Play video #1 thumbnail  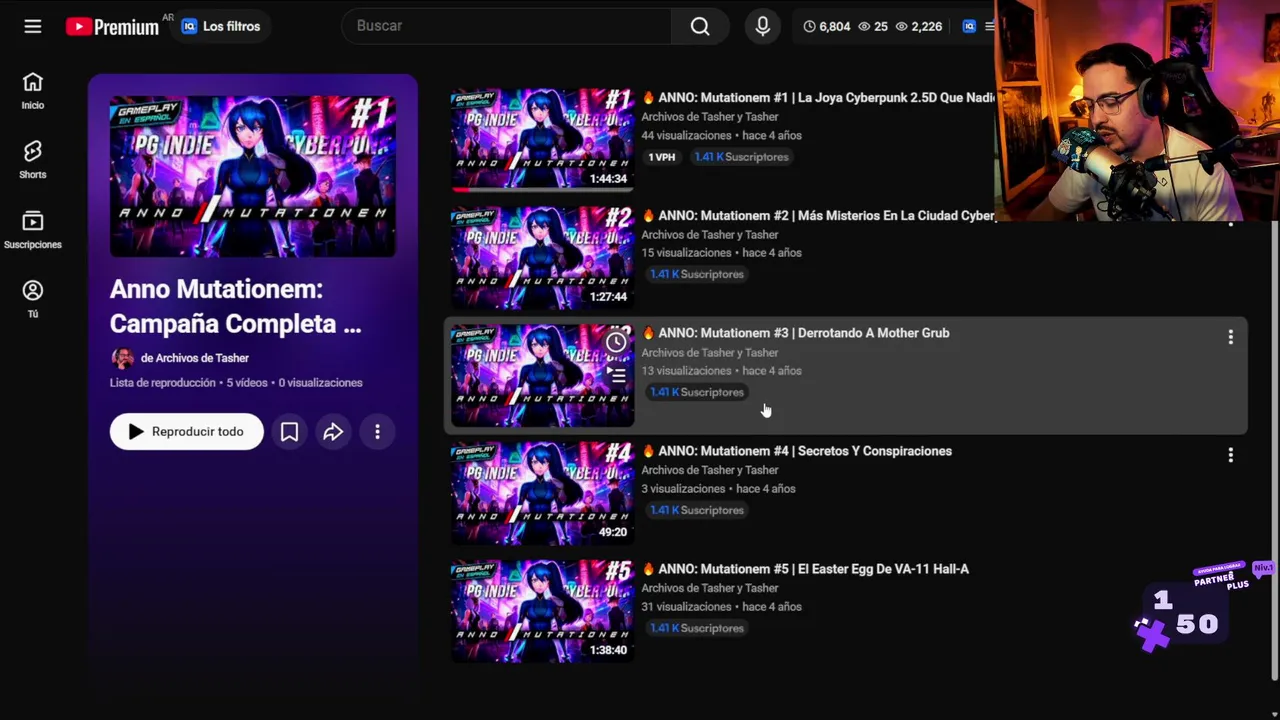point(542,139)
